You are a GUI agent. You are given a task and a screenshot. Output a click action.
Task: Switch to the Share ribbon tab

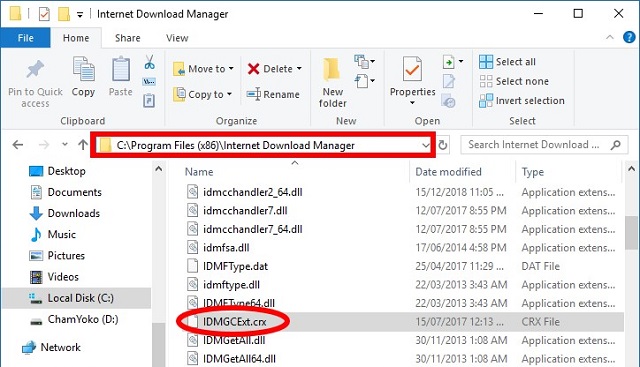click(x=127, y=38)
